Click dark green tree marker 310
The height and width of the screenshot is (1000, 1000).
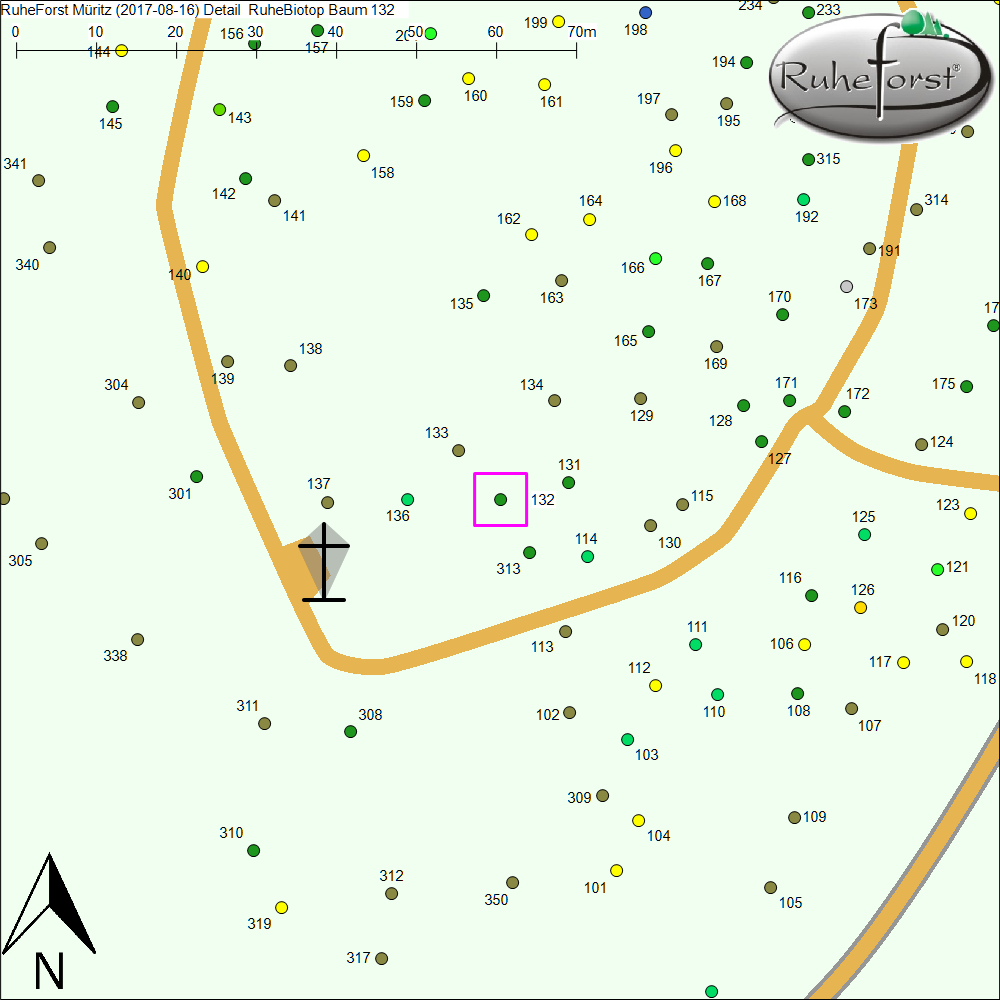pyautogui.click(x=253, y=850)
